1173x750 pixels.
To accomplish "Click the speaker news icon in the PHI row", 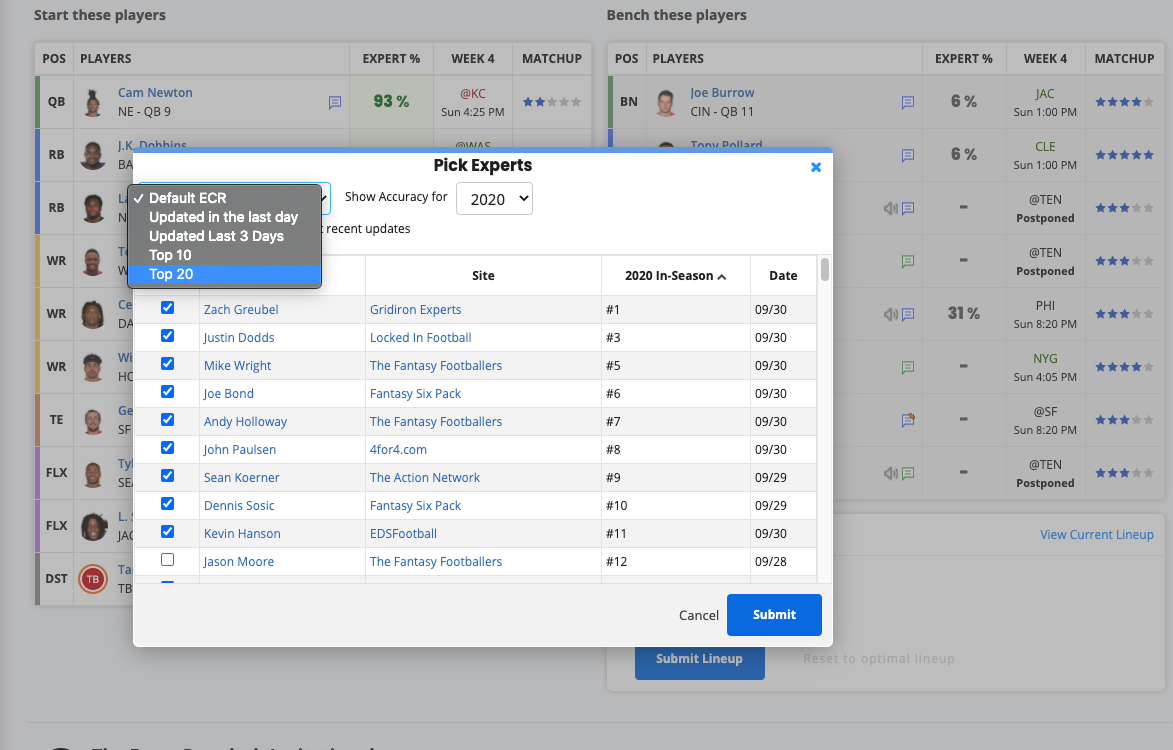I will (890, 314).
